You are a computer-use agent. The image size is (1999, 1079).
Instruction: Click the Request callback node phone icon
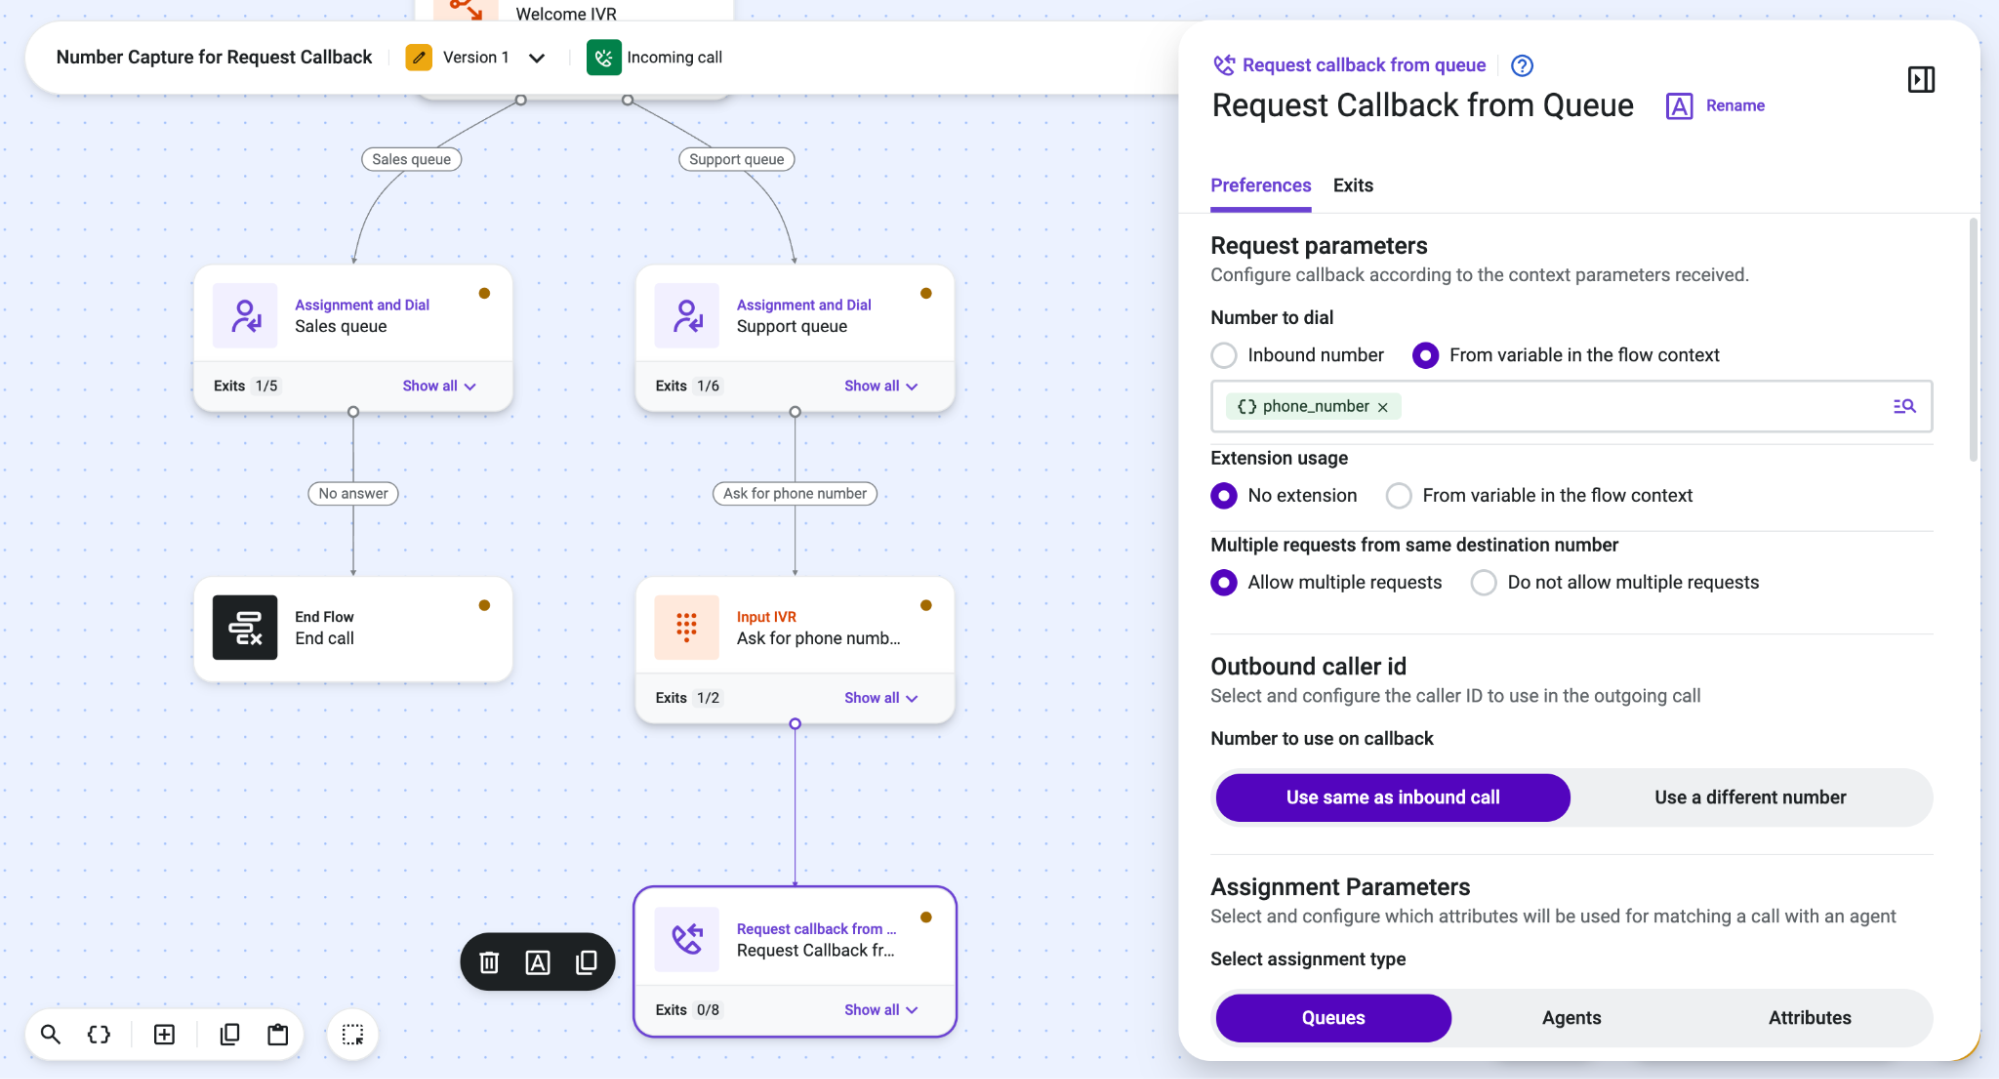pos(687,939)
